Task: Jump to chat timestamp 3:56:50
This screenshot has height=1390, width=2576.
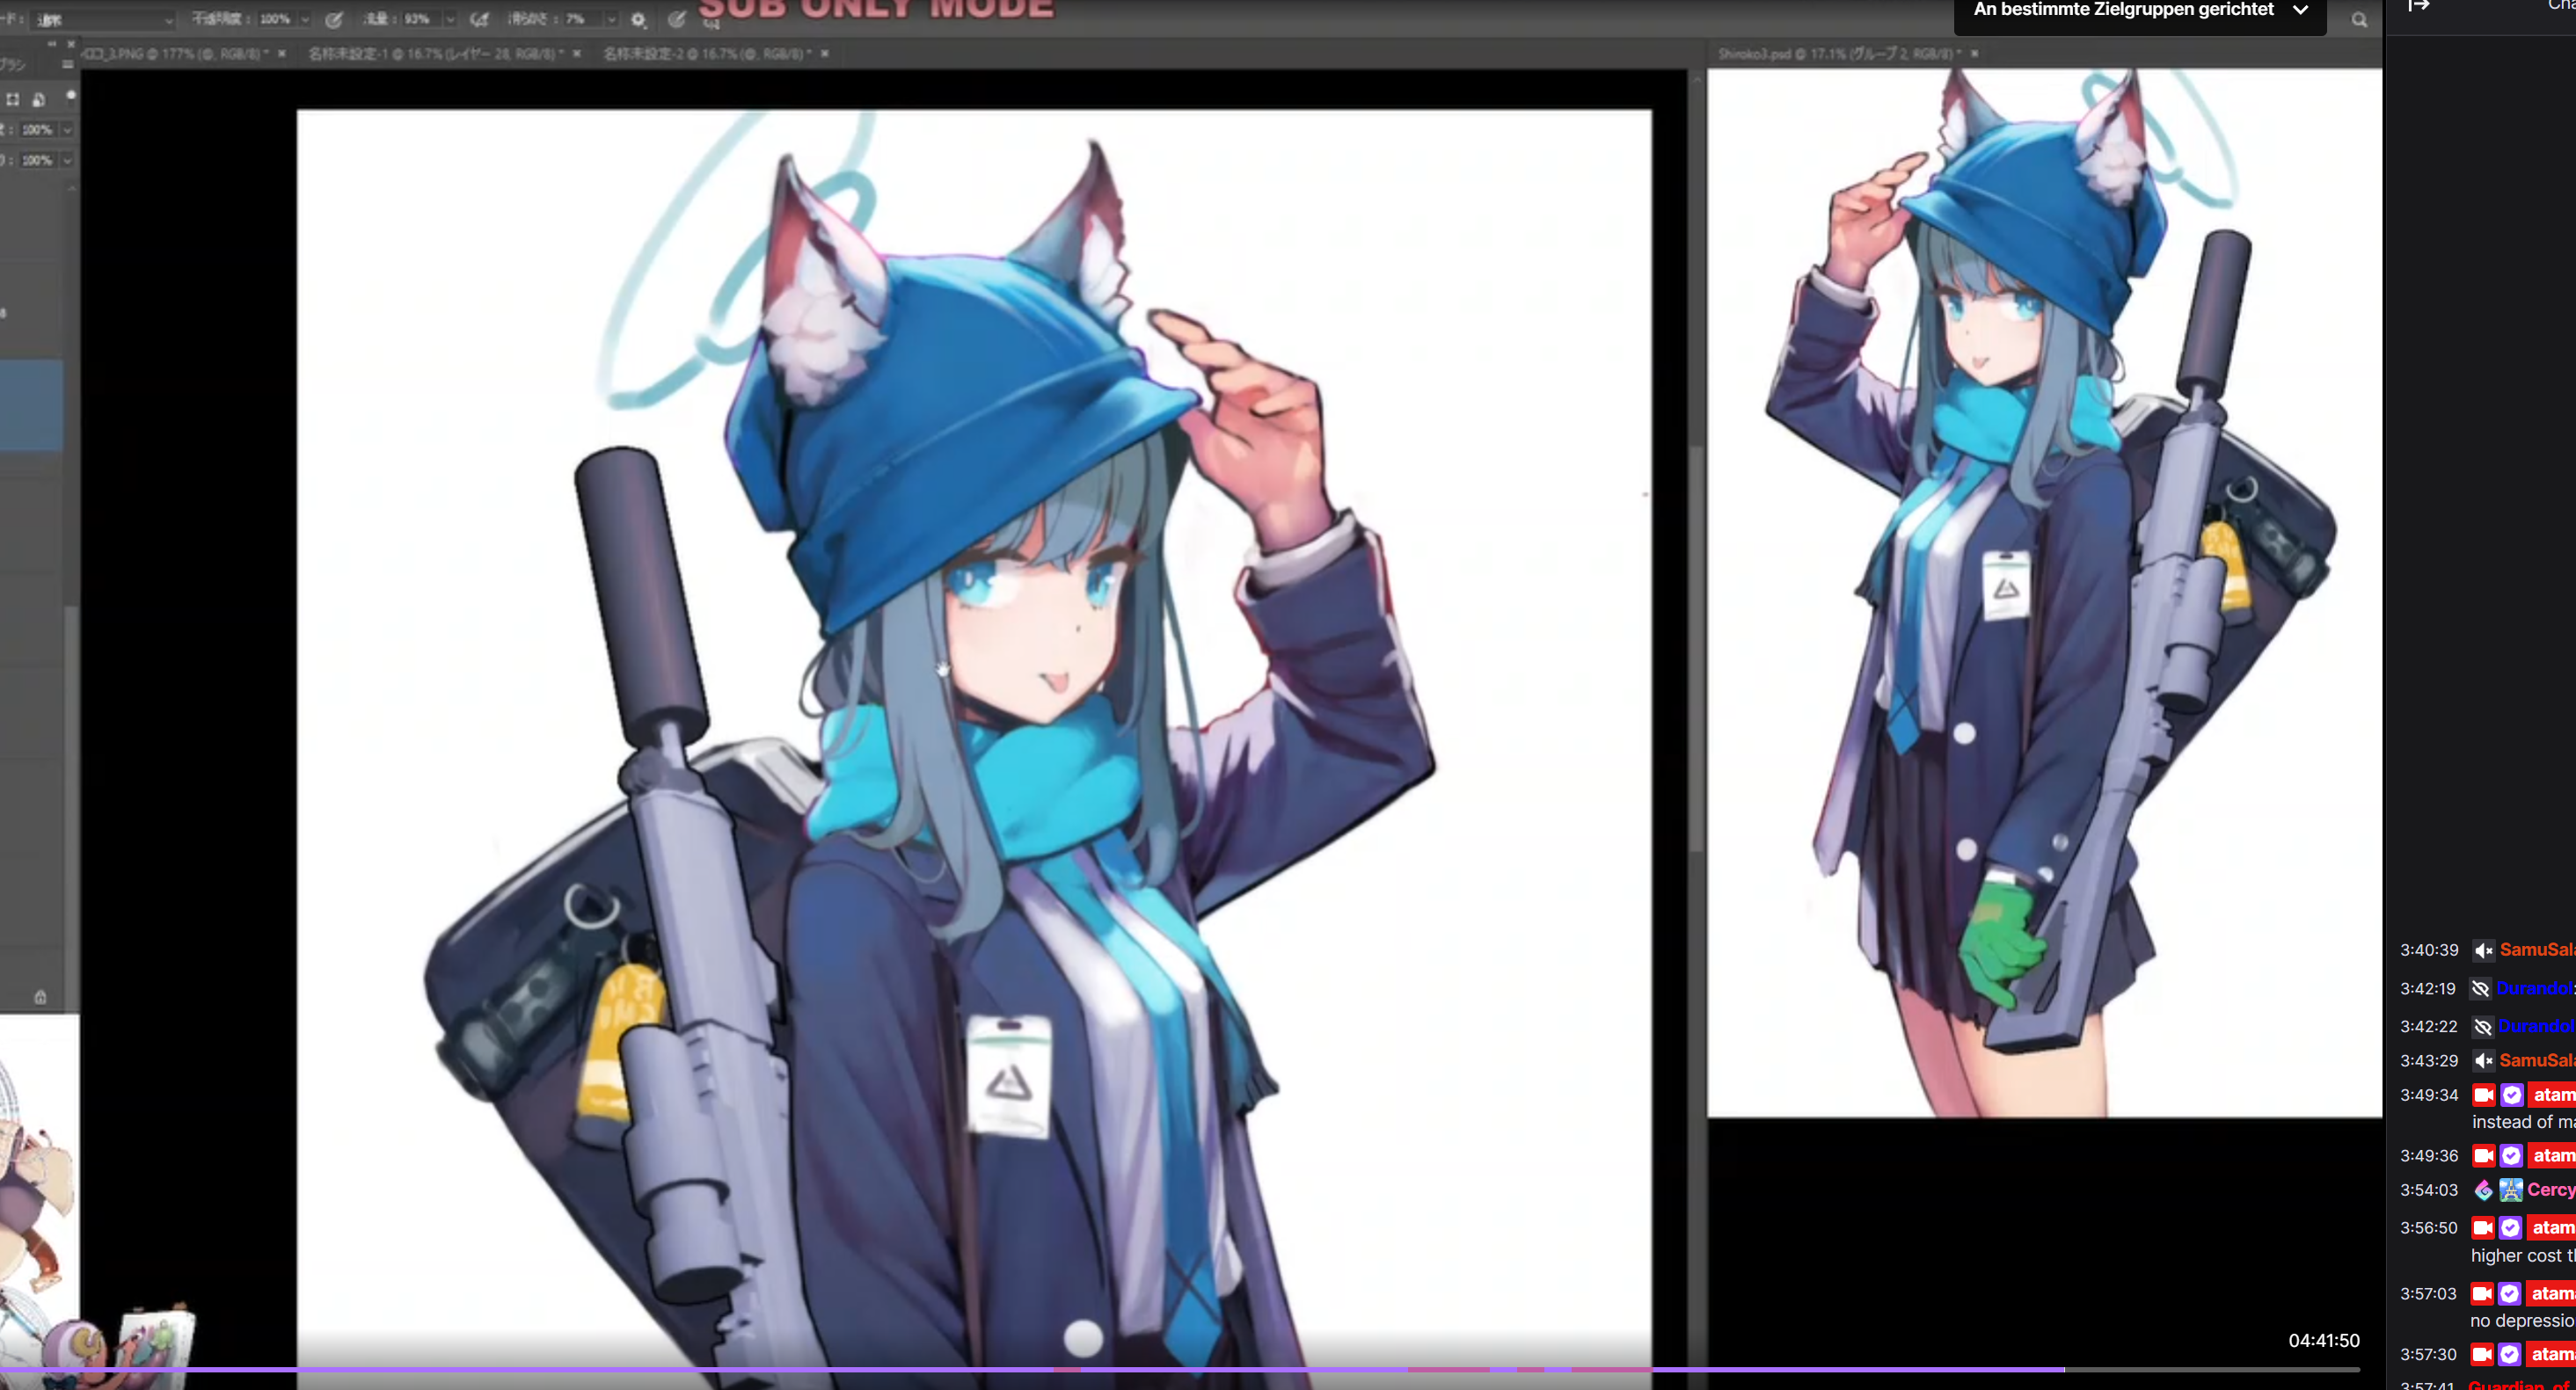Action: [x=2429, y=1228]
